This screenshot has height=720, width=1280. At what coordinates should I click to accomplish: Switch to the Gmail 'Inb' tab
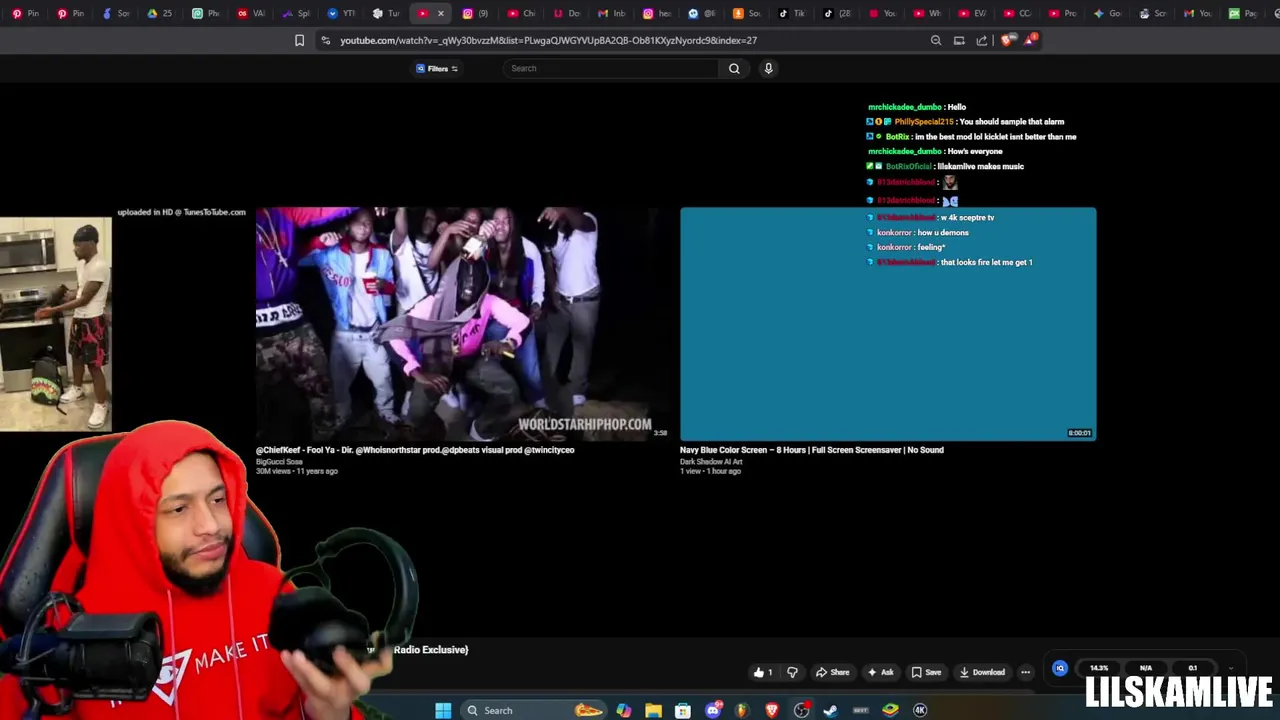pos(611,13)
